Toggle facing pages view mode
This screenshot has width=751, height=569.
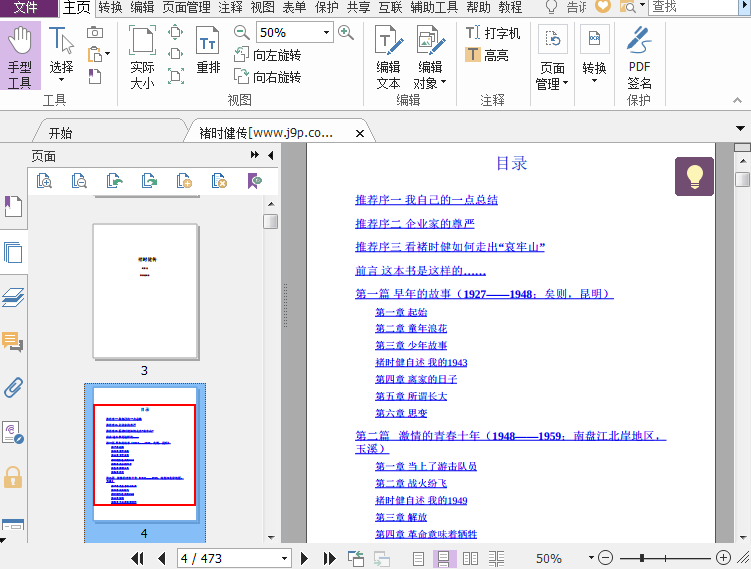click(x=470, y=558)
